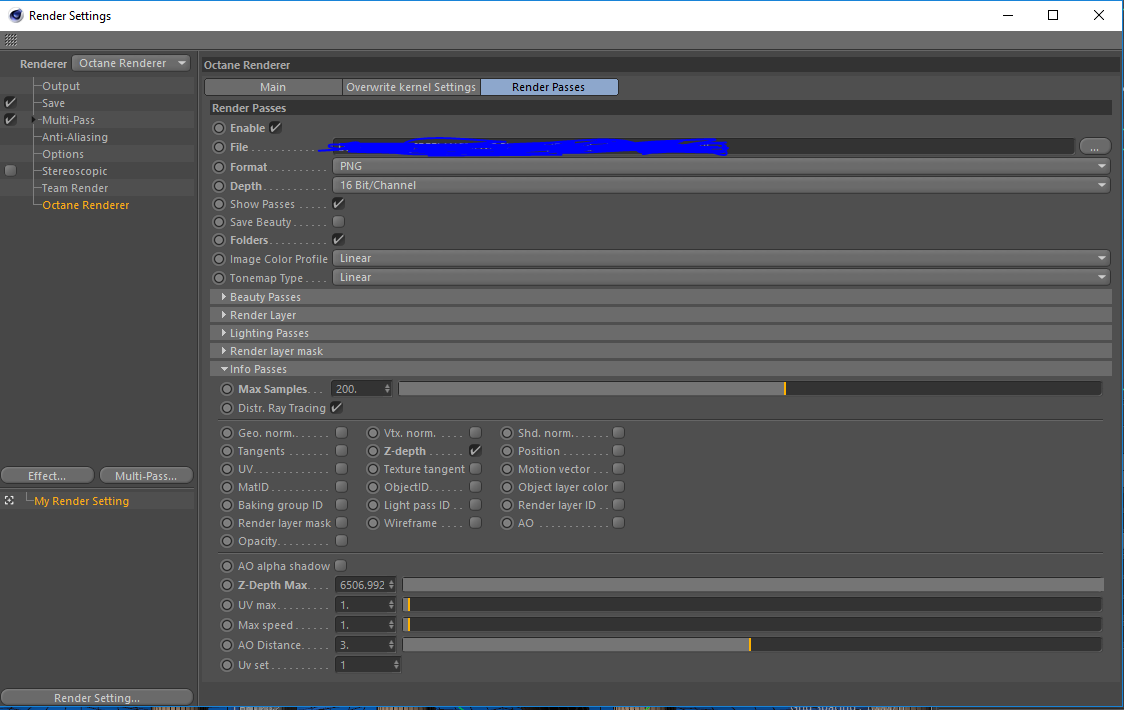Screen dimensions: 1124x710
Task: Enable the Stereoscopic checkbox in left list
Action: pos(10,171)
